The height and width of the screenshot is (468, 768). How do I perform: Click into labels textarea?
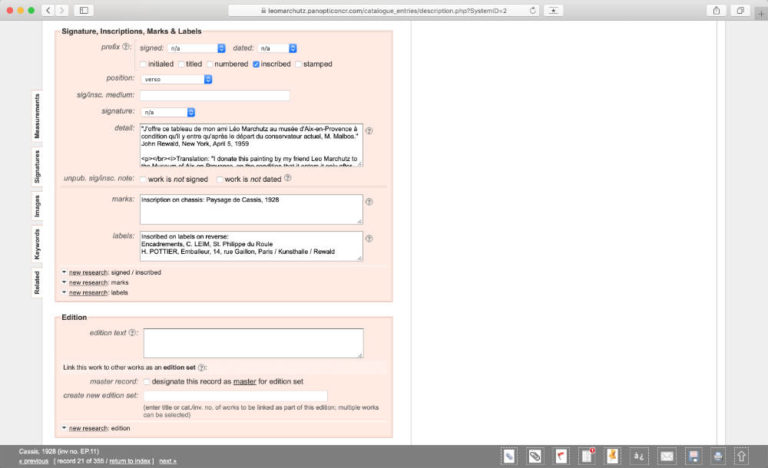click(252, 246)
